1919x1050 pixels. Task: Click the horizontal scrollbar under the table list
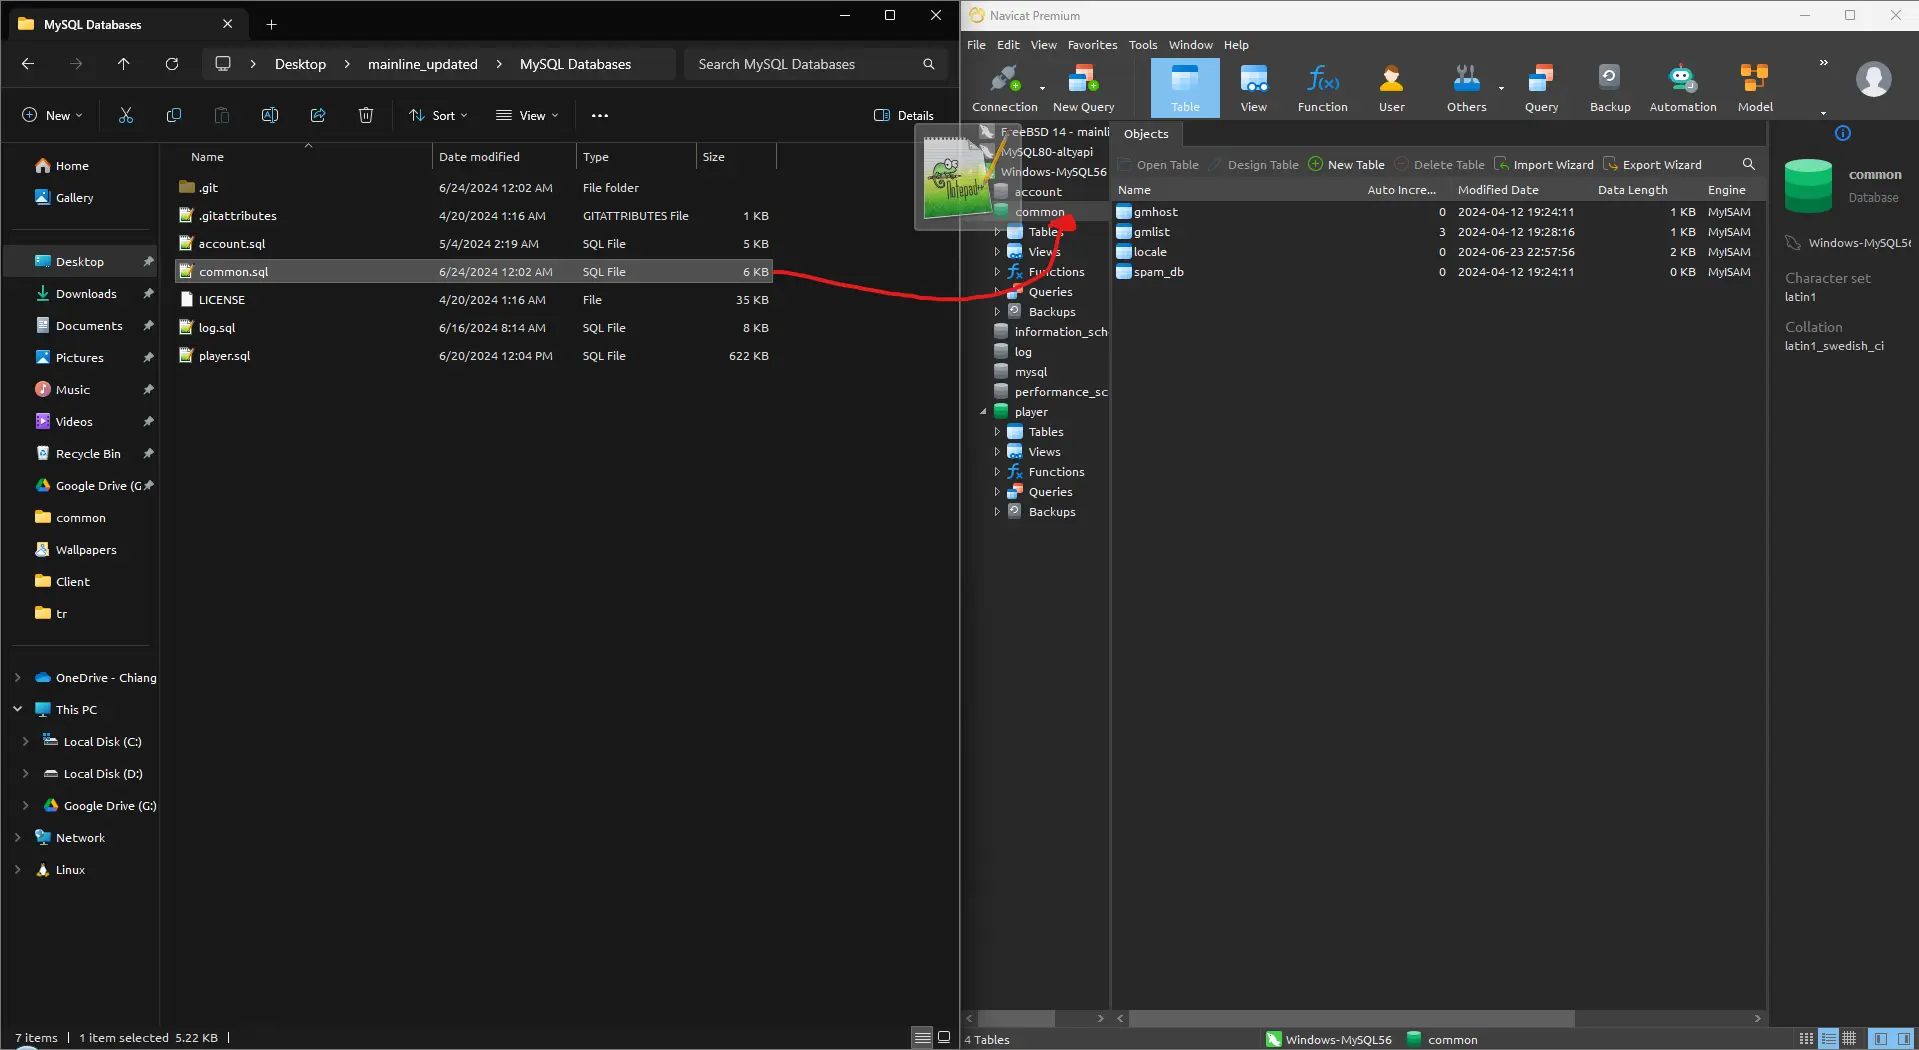coord(1350,1018)
